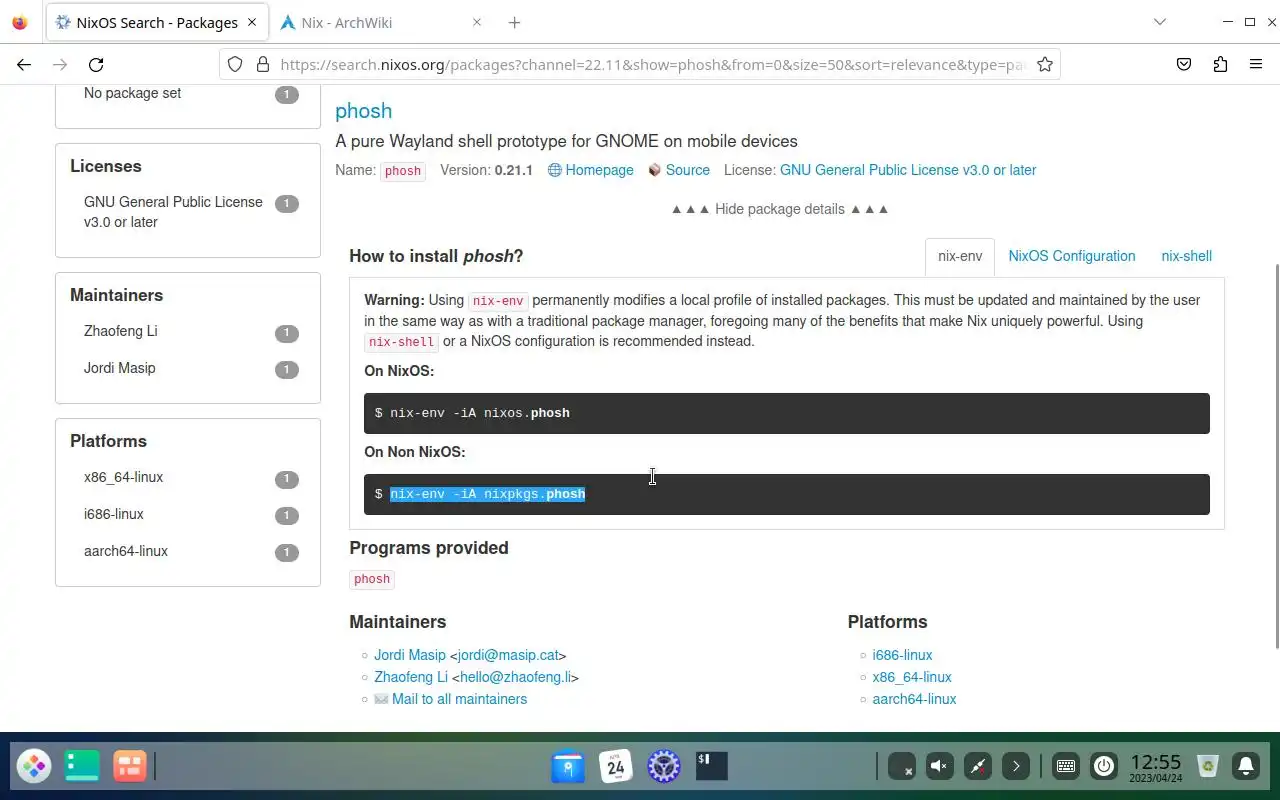1280x800 pixels.
Task: Show desktop via green taskbar icon
Action: point(82,766)
